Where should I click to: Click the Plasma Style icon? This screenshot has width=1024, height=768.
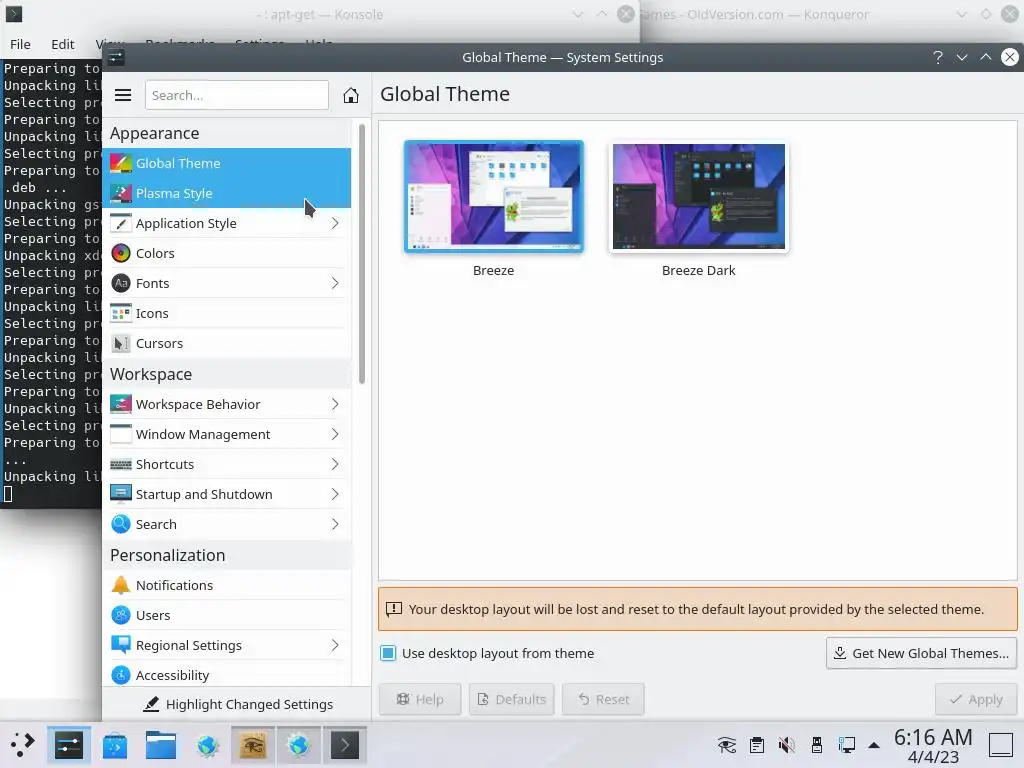[121, 193]
